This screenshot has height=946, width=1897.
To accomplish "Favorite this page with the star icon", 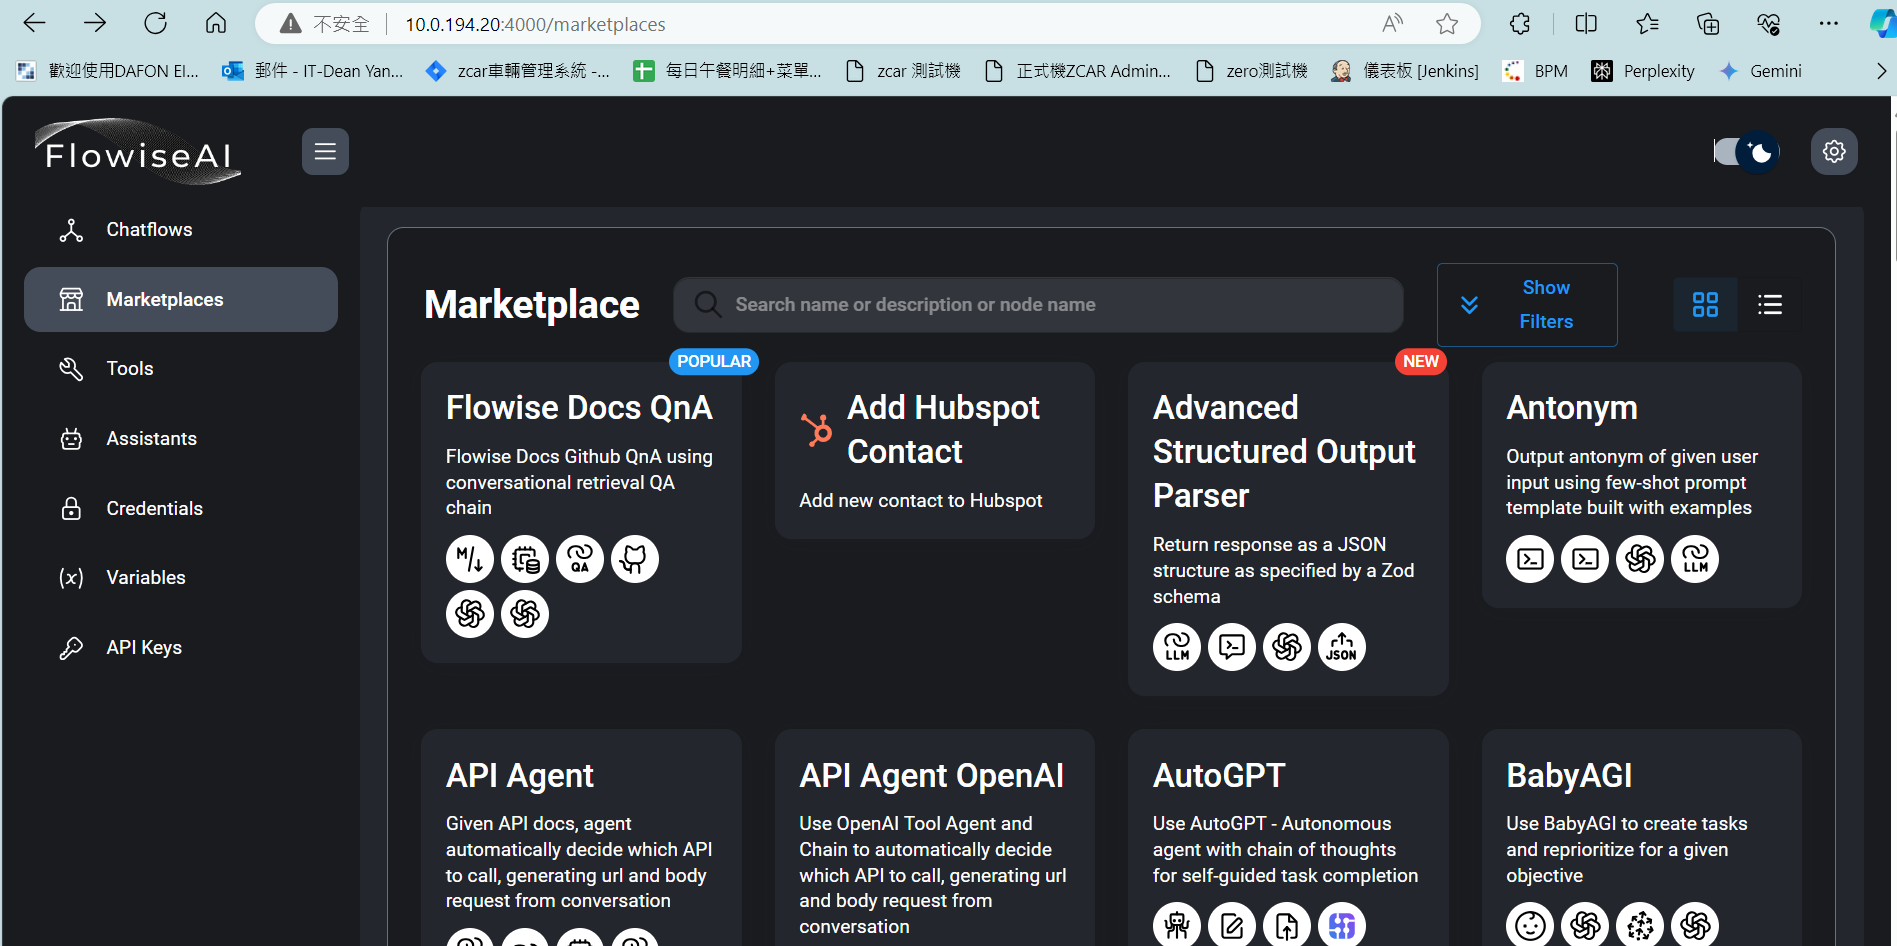I will tap(1446, 24).
